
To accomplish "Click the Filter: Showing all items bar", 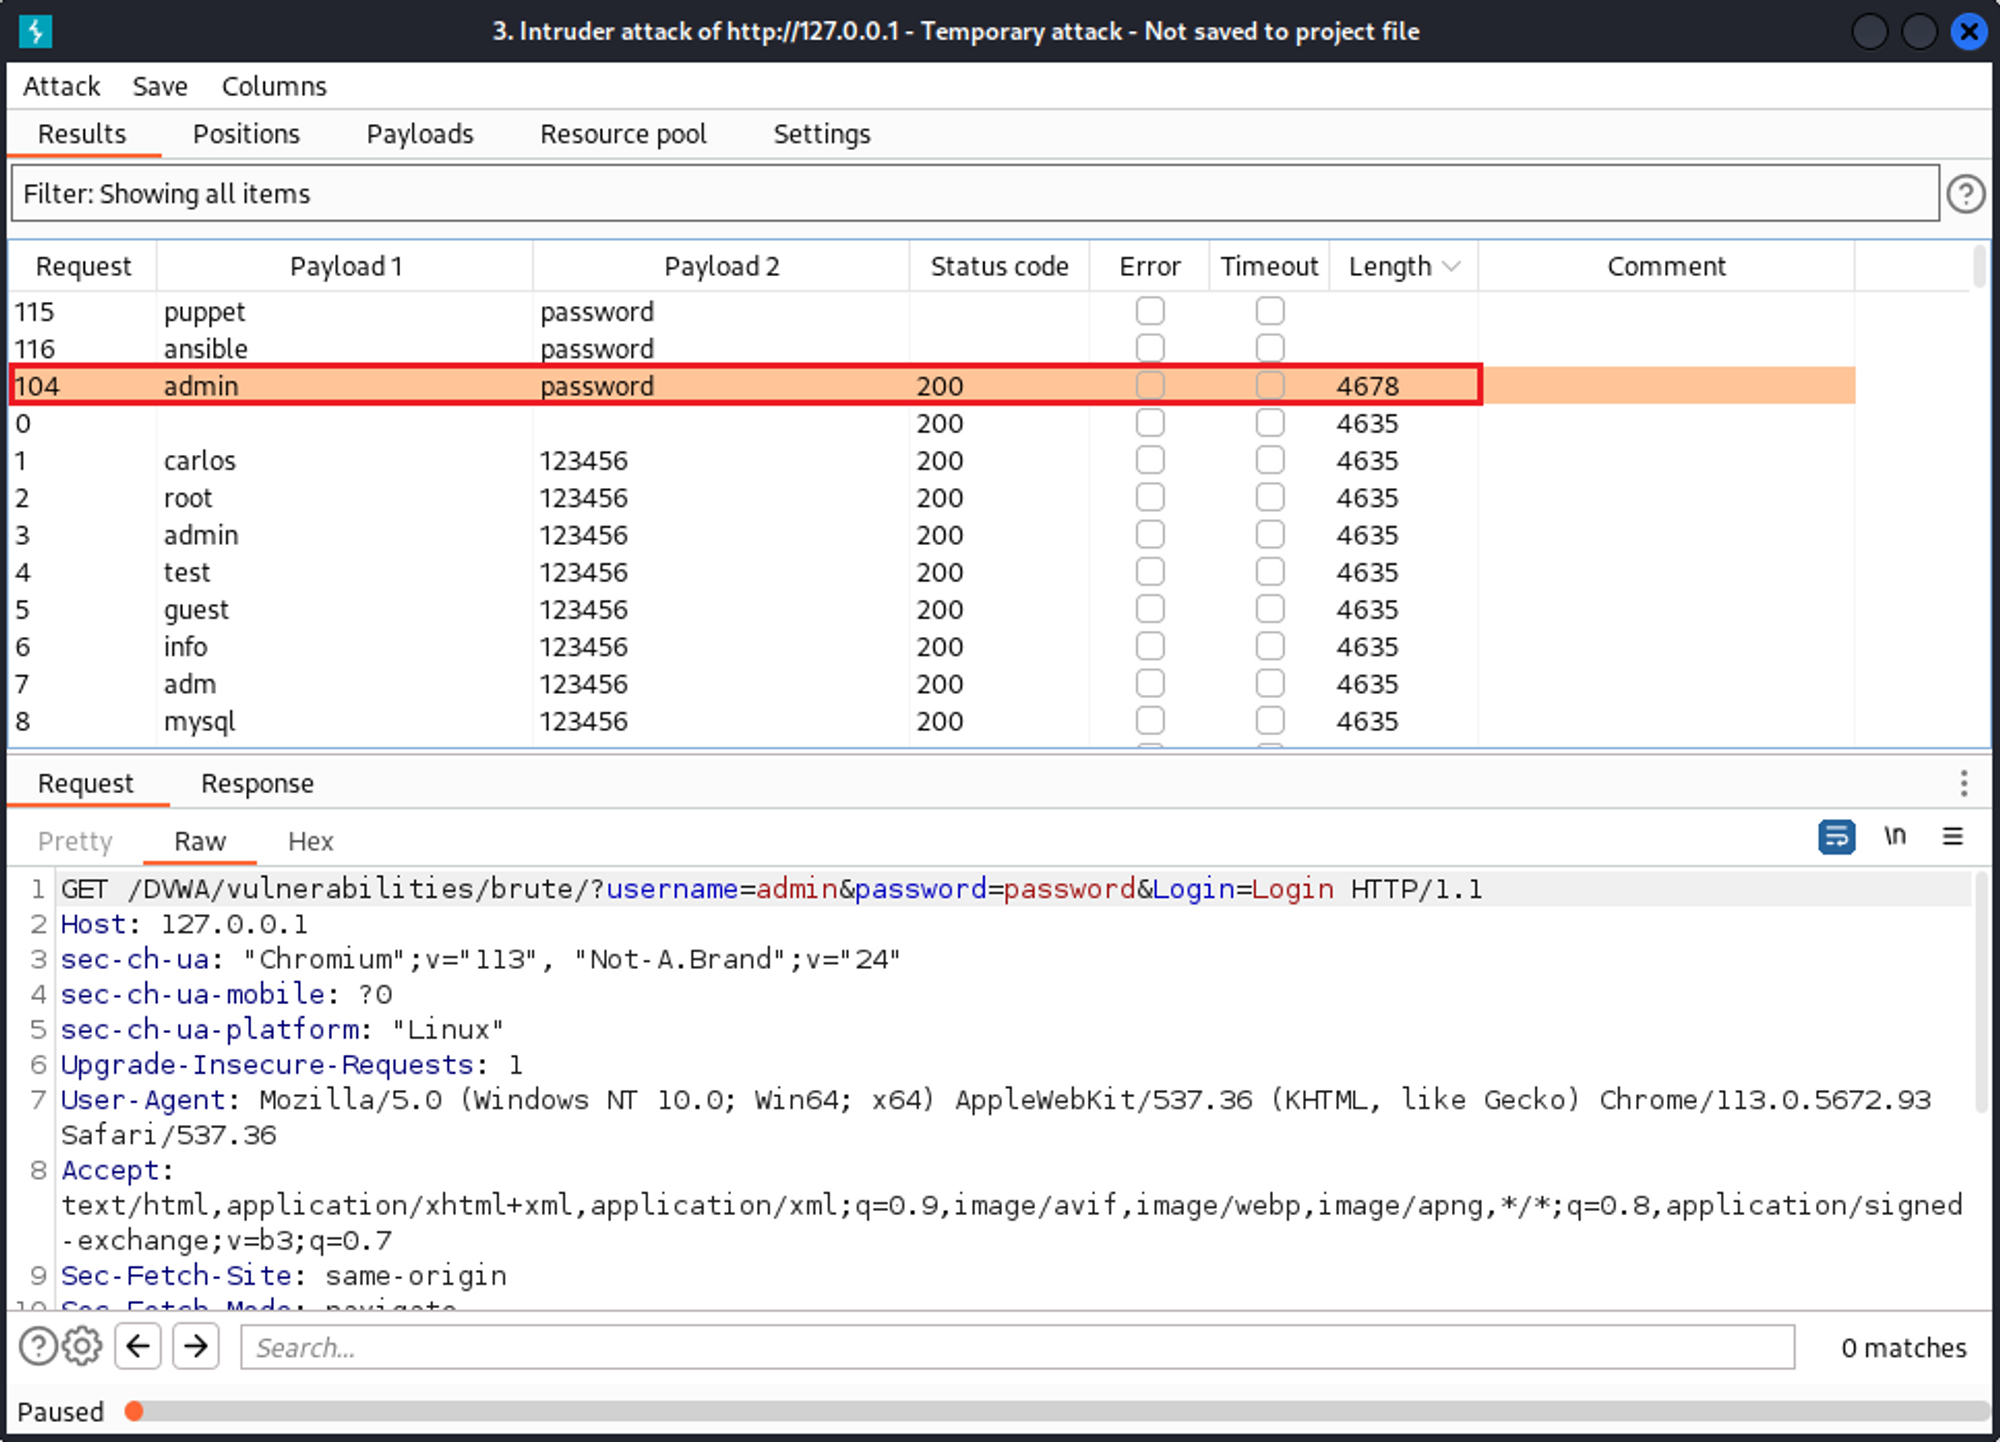I will tap(974, 194).
